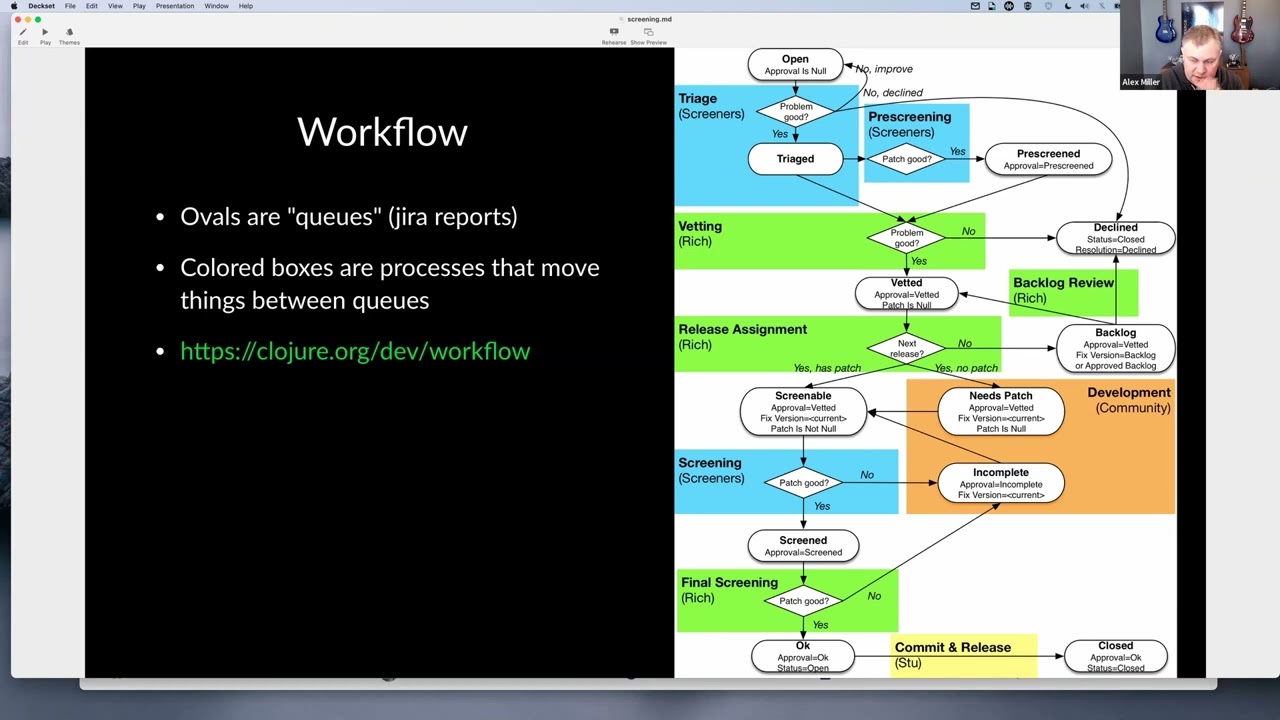The image size is (1280, 720).
Task: Click the Vetting (Rich) label
Action: (x=700, y=233)
